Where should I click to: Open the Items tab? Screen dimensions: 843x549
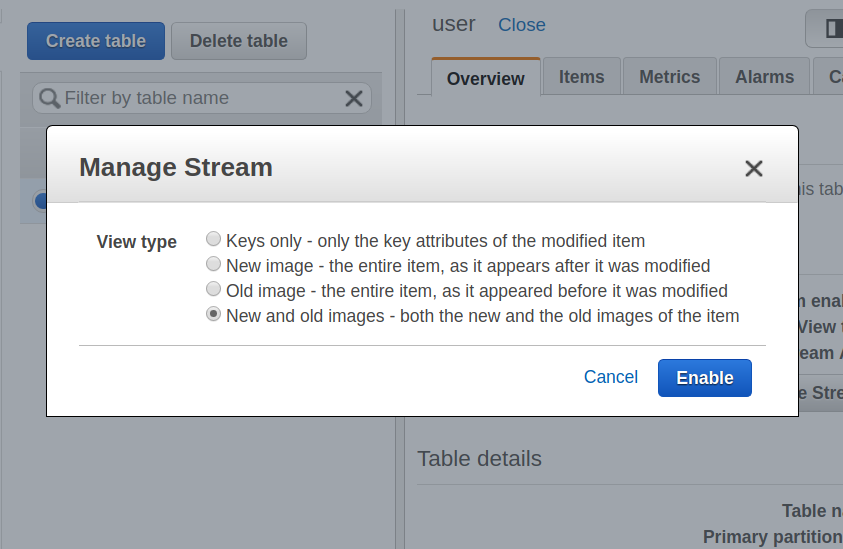[581, 77]
